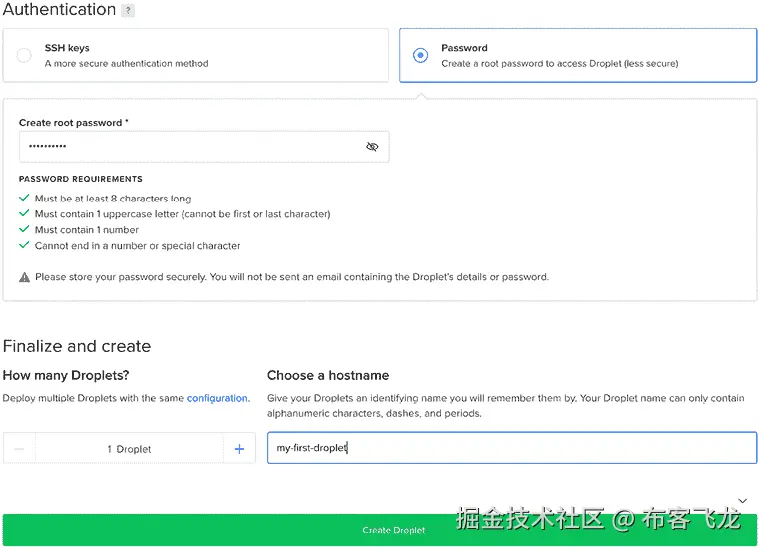Click checkmark beside 'Must contain 1 number'
Screen dimensions: 759x550
(24, 229)
